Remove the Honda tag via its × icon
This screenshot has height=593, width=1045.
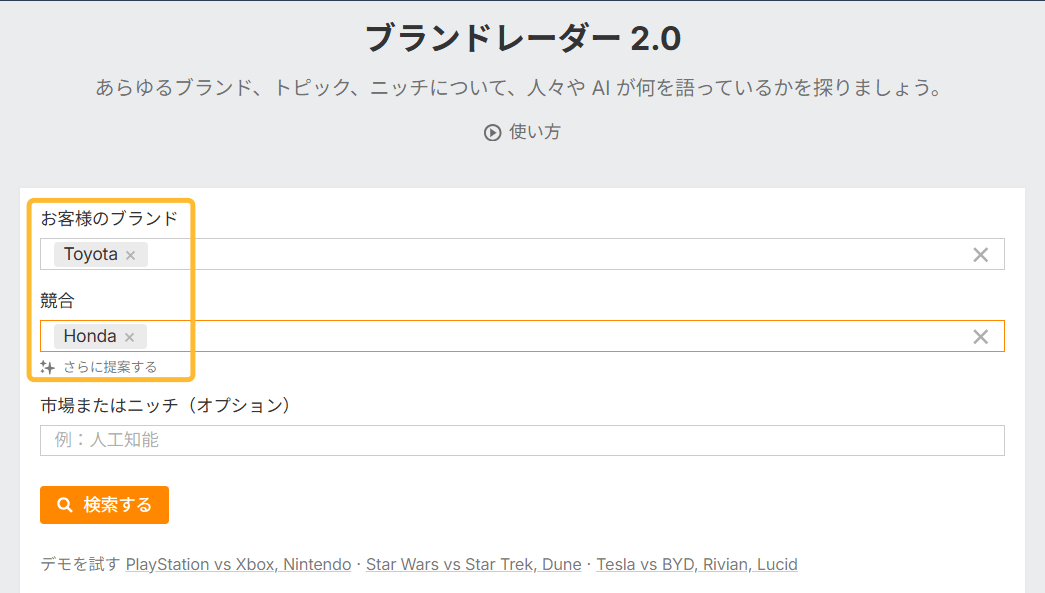[129, 336]
